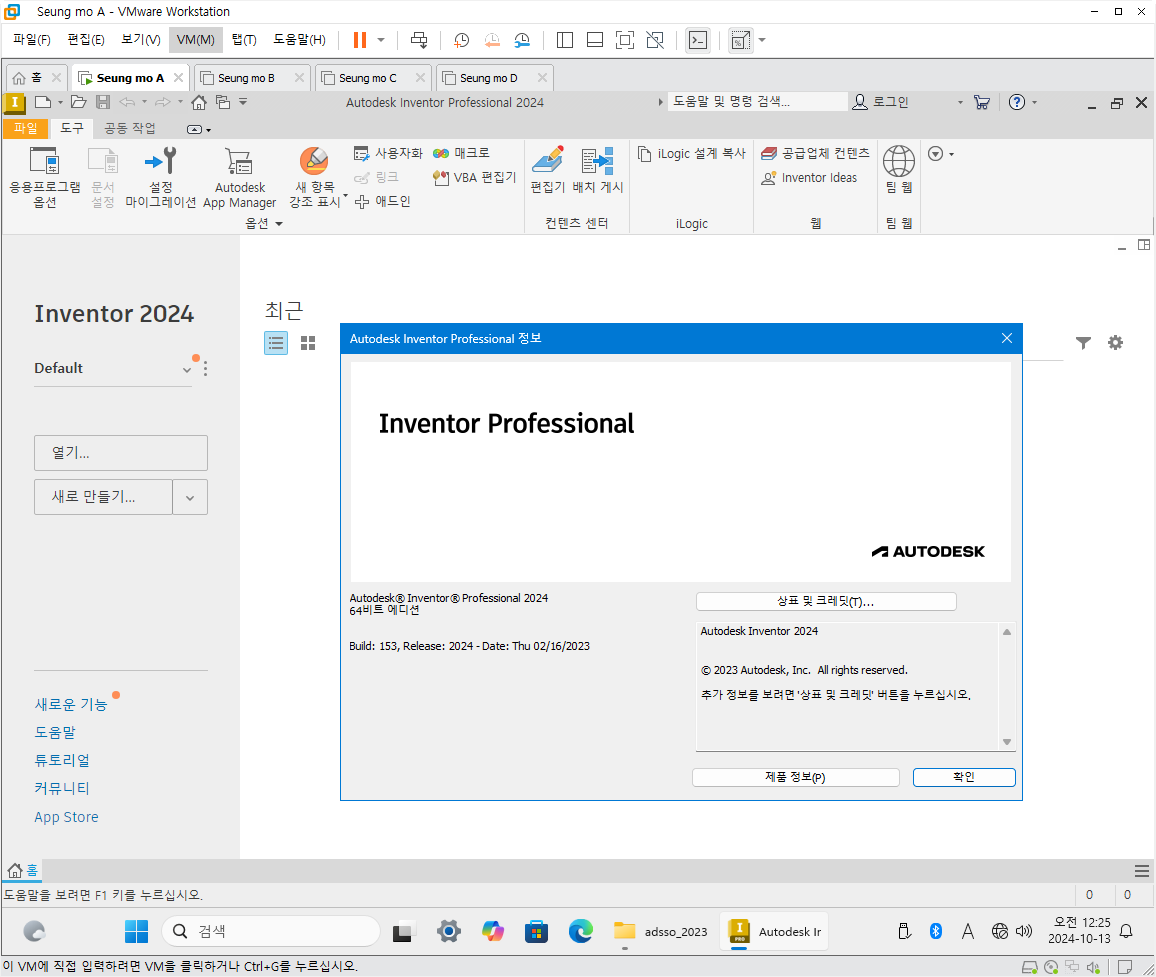Select the Tools (도구) ribbon tab
Image resolution: width=1156 pixels, height=977 pixels.
coord(72,128)
